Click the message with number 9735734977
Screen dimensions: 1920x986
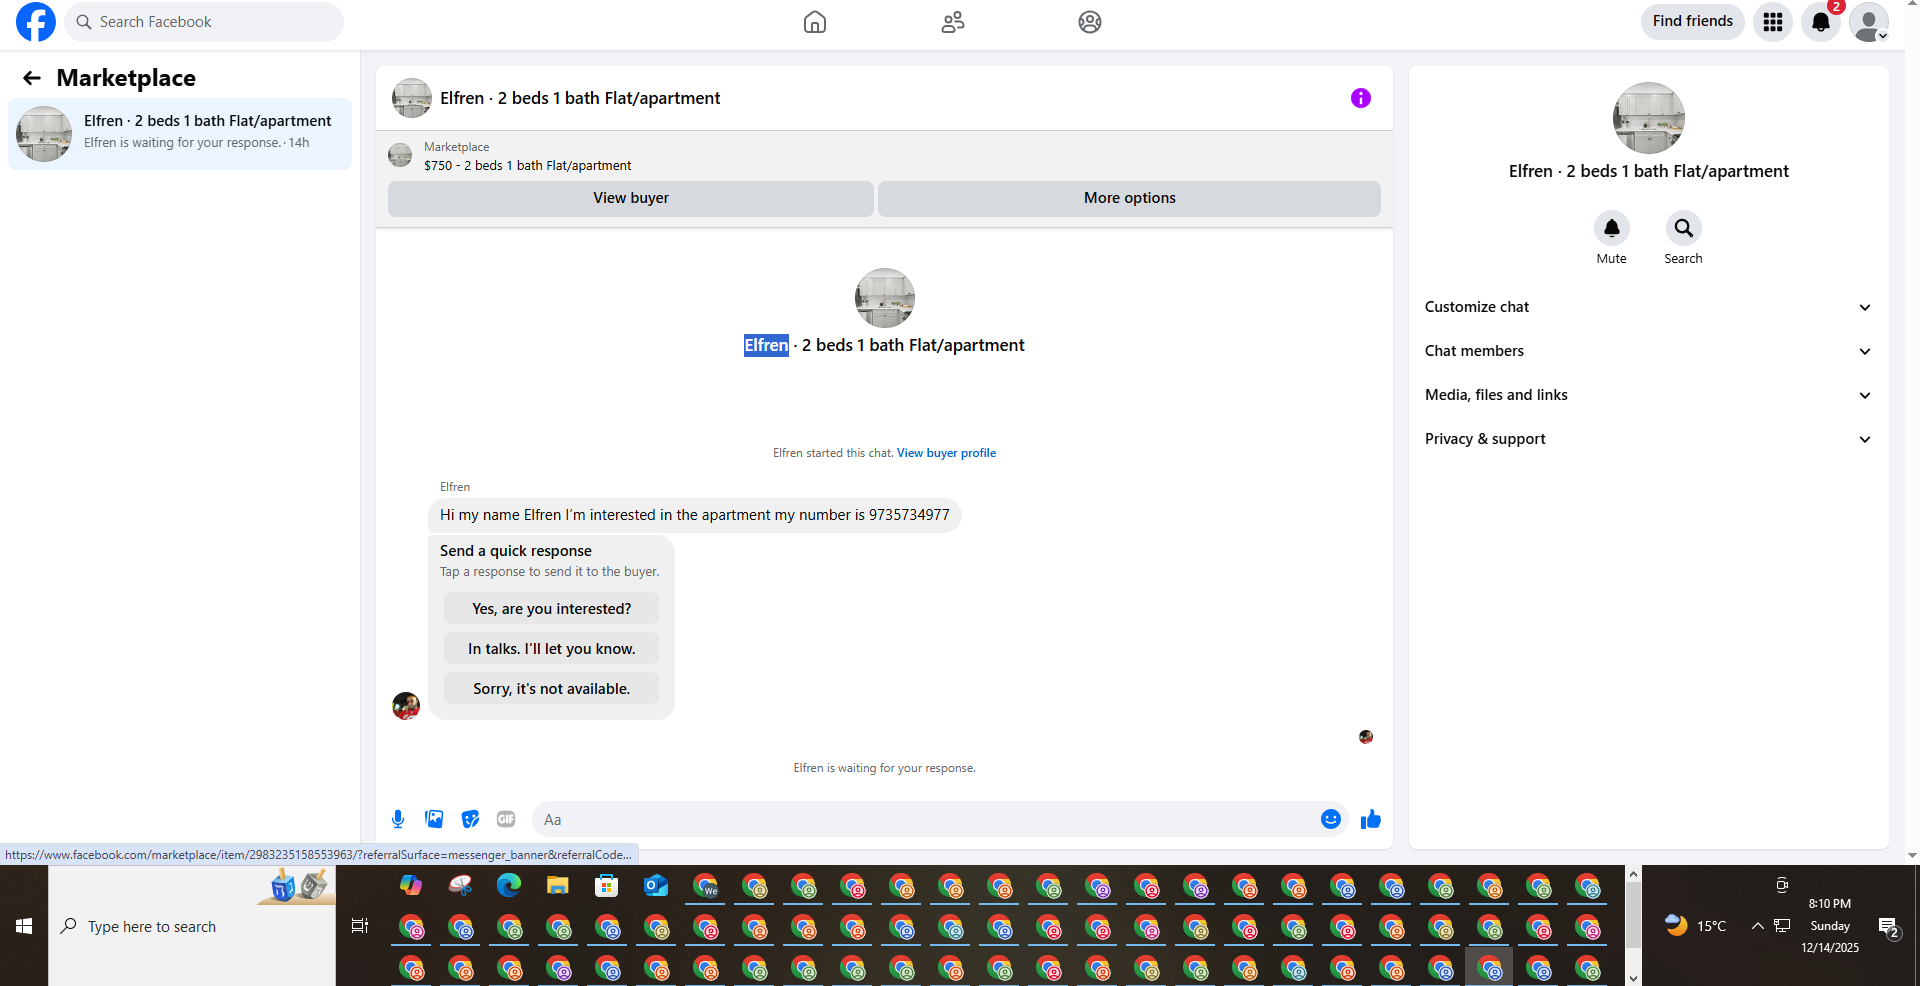click(695, 515)
